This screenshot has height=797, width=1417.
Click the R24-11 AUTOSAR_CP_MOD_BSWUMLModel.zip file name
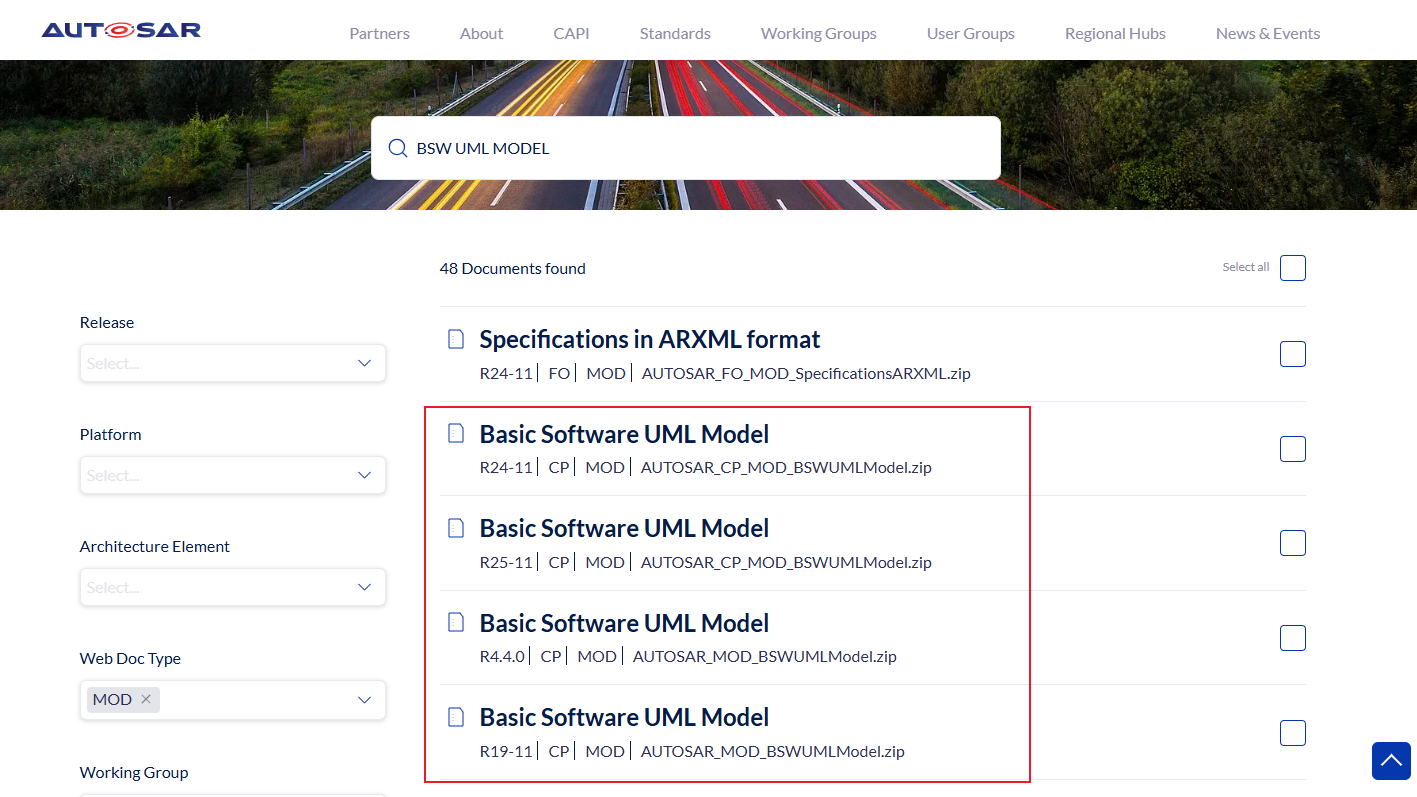tap(786, 467)
